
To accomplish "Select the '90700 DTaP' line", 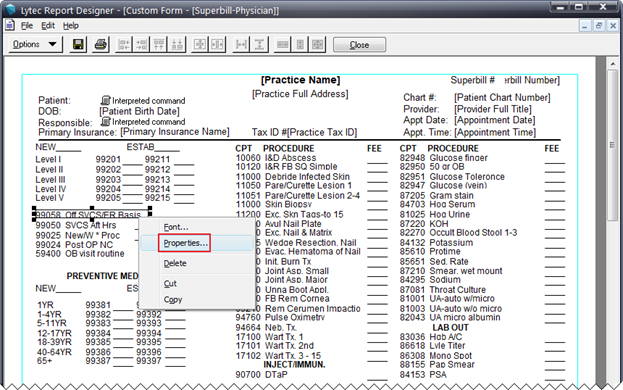I will tap(261, 375).
